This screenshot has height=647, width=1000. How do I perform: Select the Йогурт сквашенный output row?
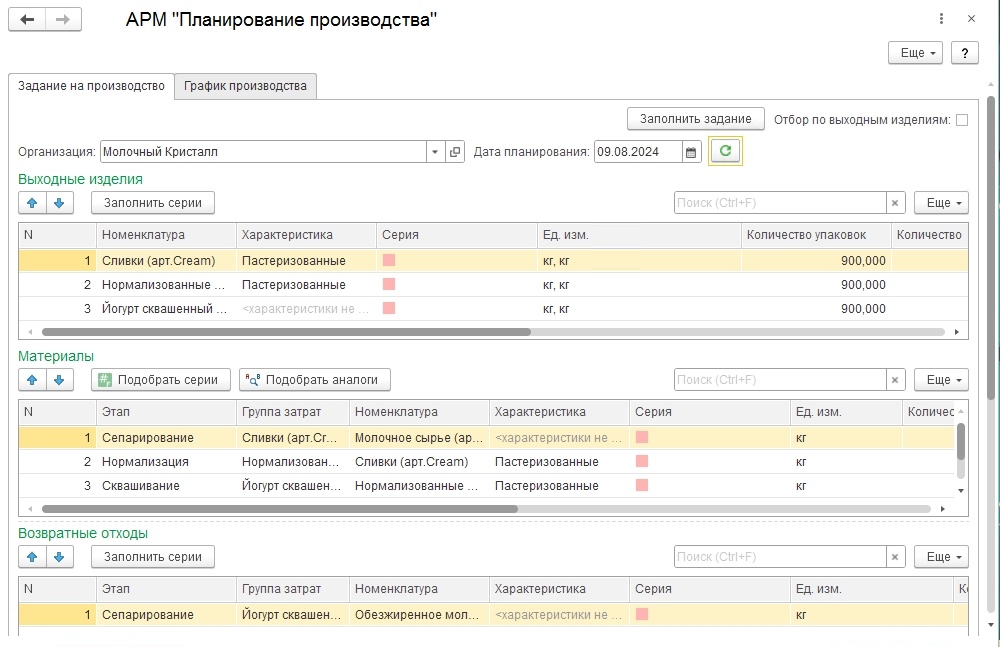point(493,309)
